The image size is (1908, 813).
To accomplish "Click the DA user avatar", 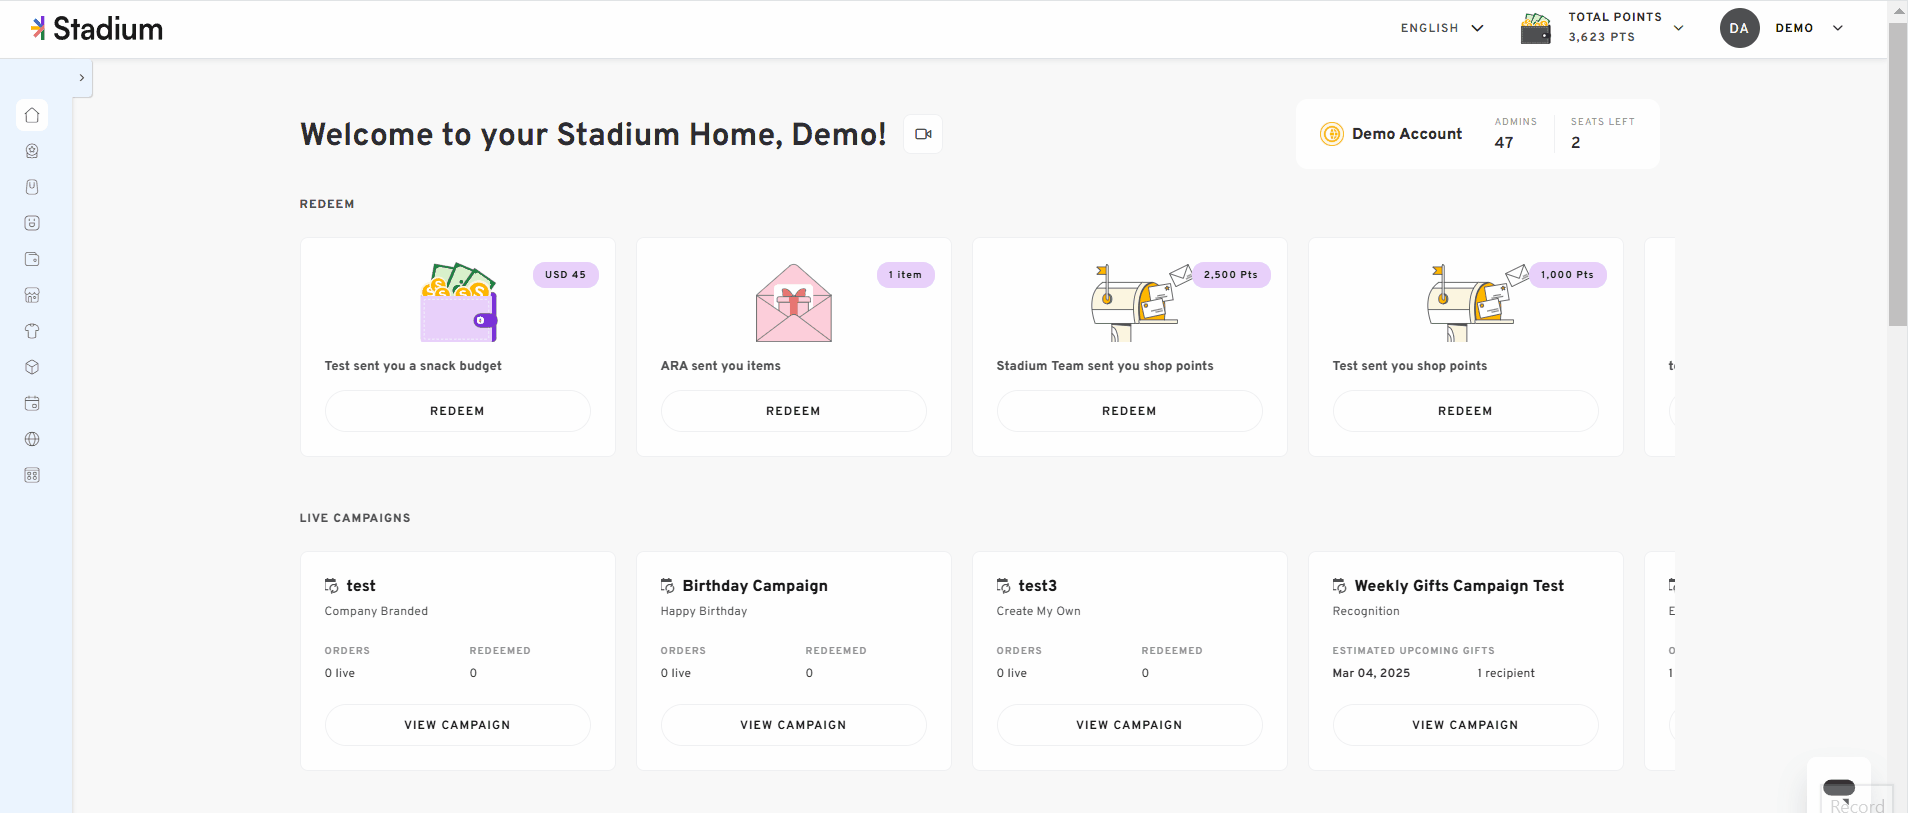I will [x=1739, y=28].
